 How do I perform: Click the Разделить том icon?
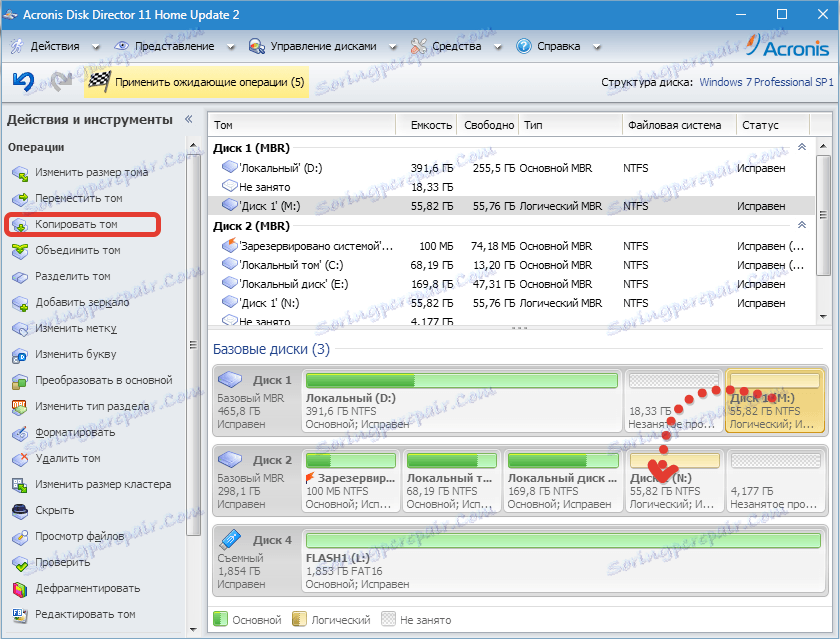point(20,277)
